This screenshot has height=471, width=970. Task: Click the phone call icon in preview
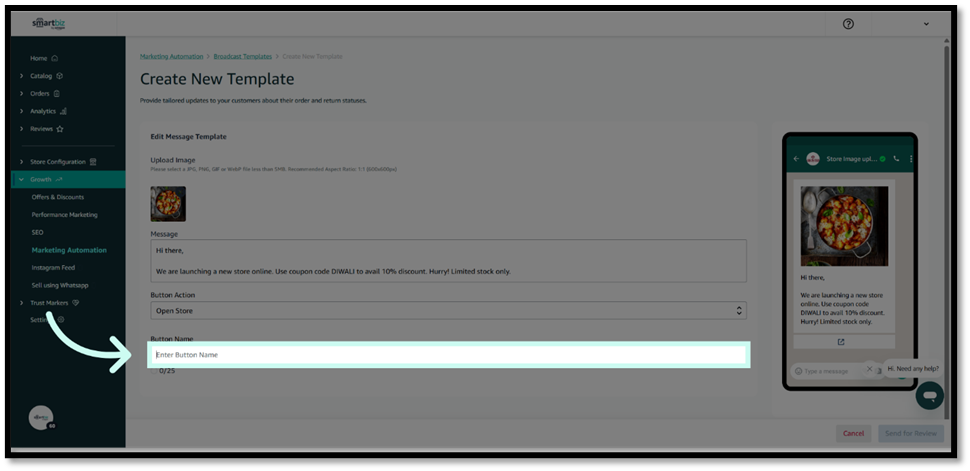pos(896,159)
